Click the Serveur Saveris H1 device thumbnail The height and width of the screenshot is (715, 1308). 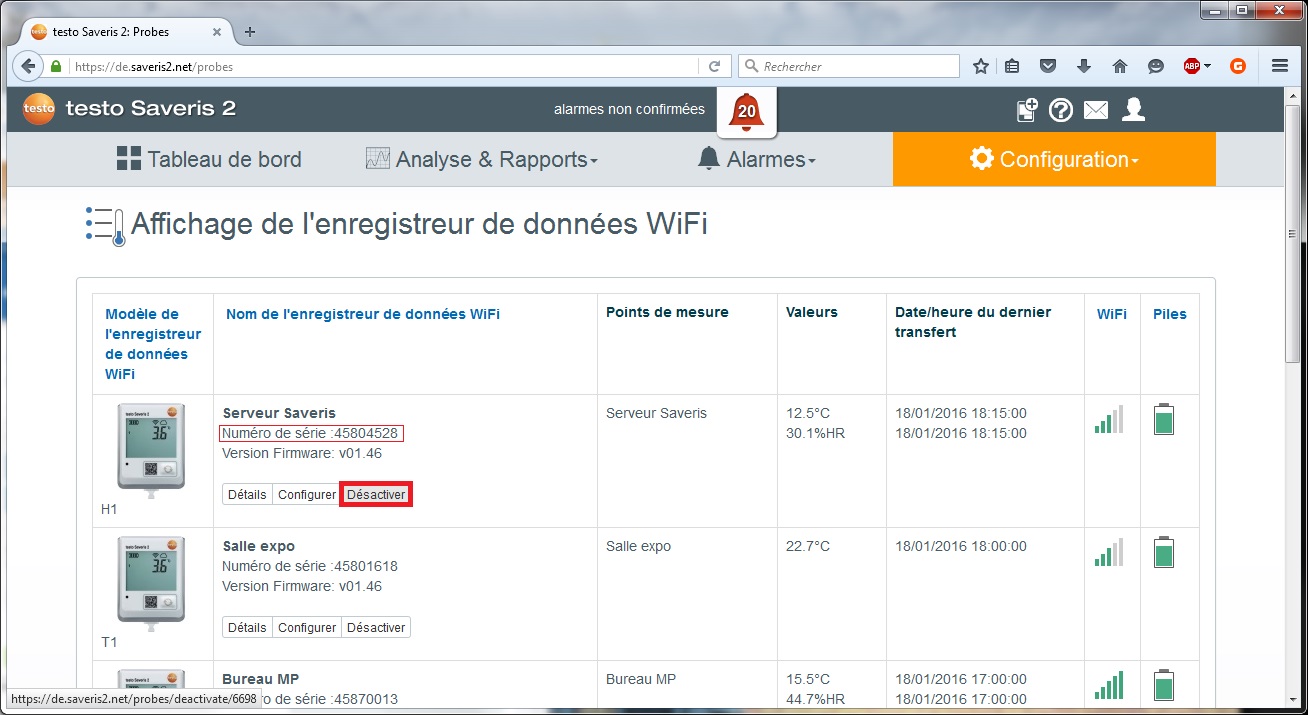[151, 452]
